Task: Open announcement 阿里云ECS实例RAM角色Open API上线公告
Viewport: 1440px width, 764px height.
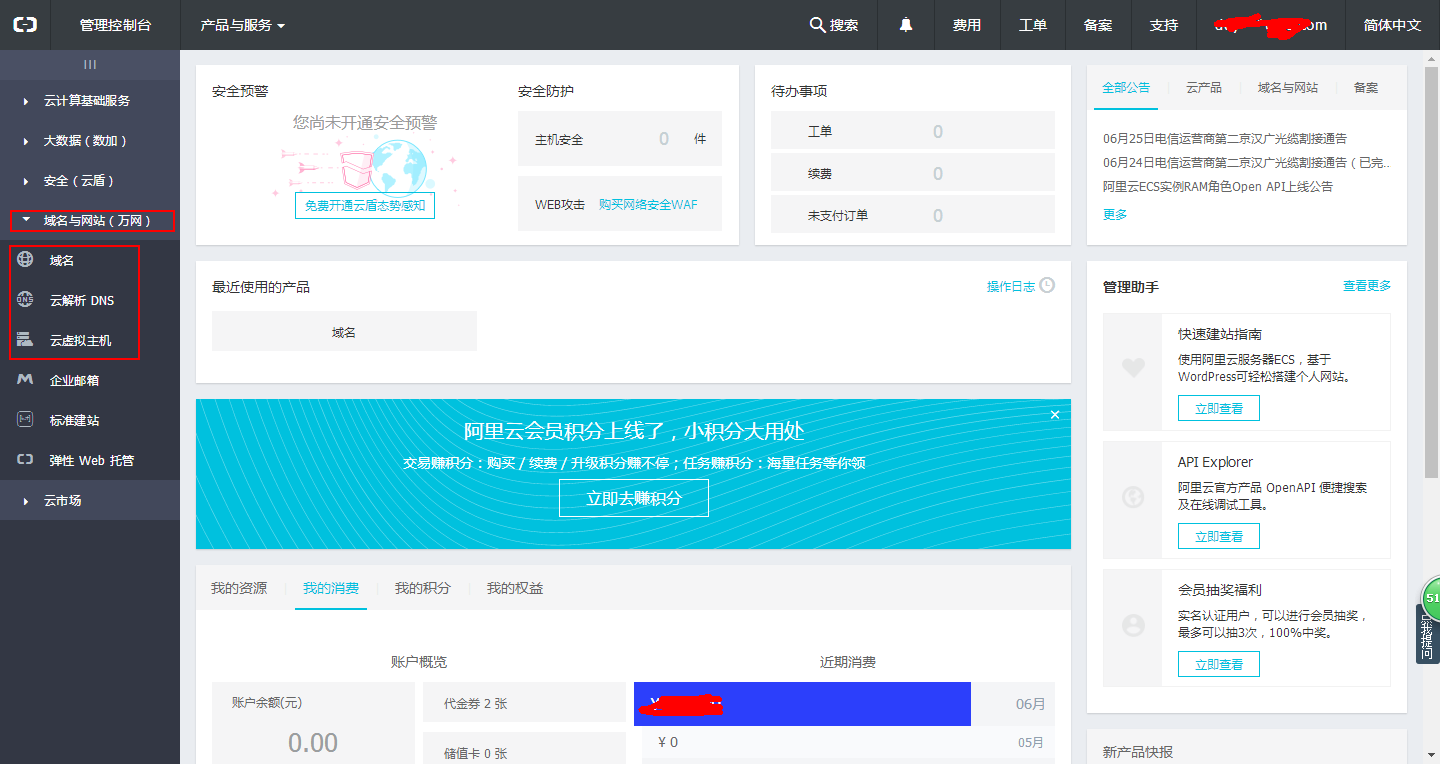Action: click(1218, 186)
